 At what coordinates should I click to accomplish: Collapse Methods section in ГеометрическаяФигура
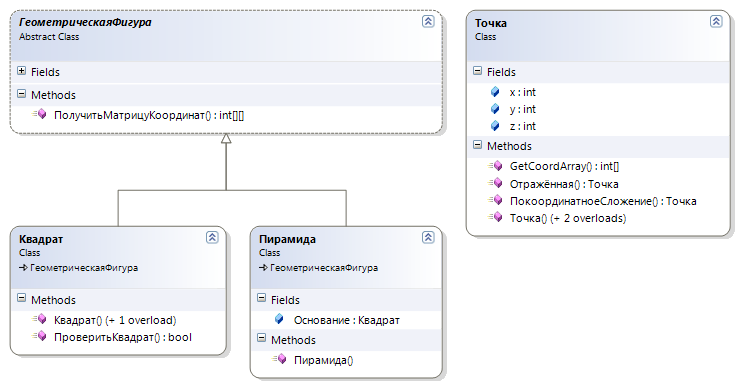coord(21,94)
